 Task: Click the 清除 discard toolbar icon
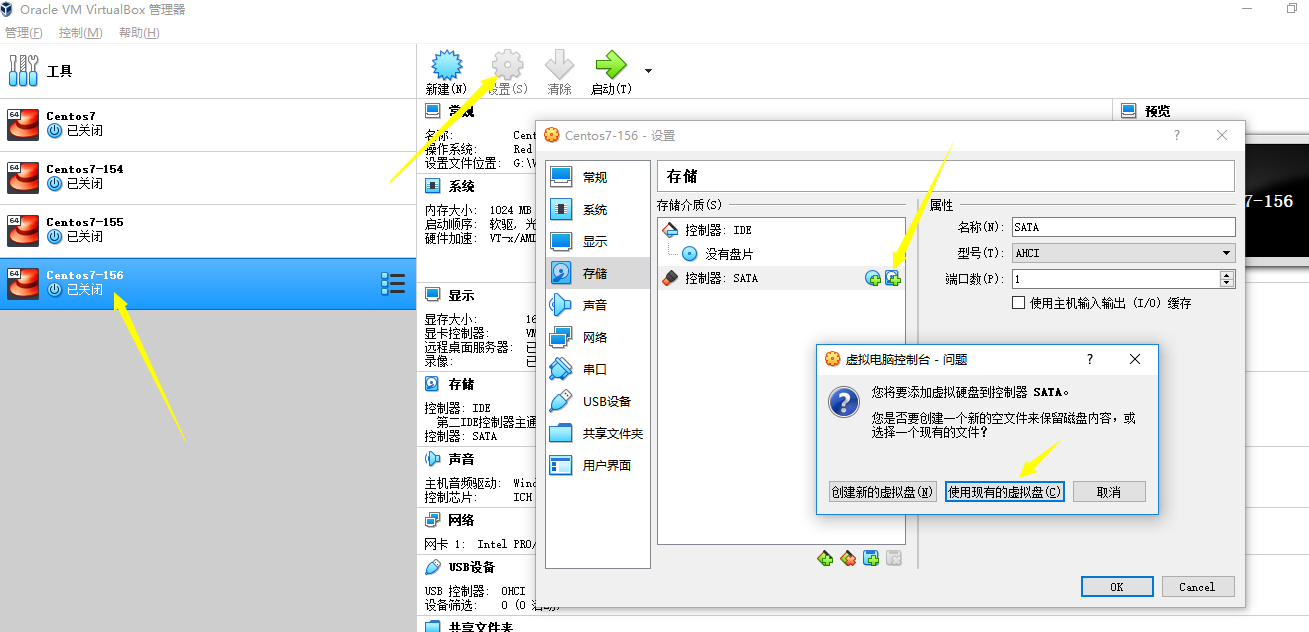559,73
